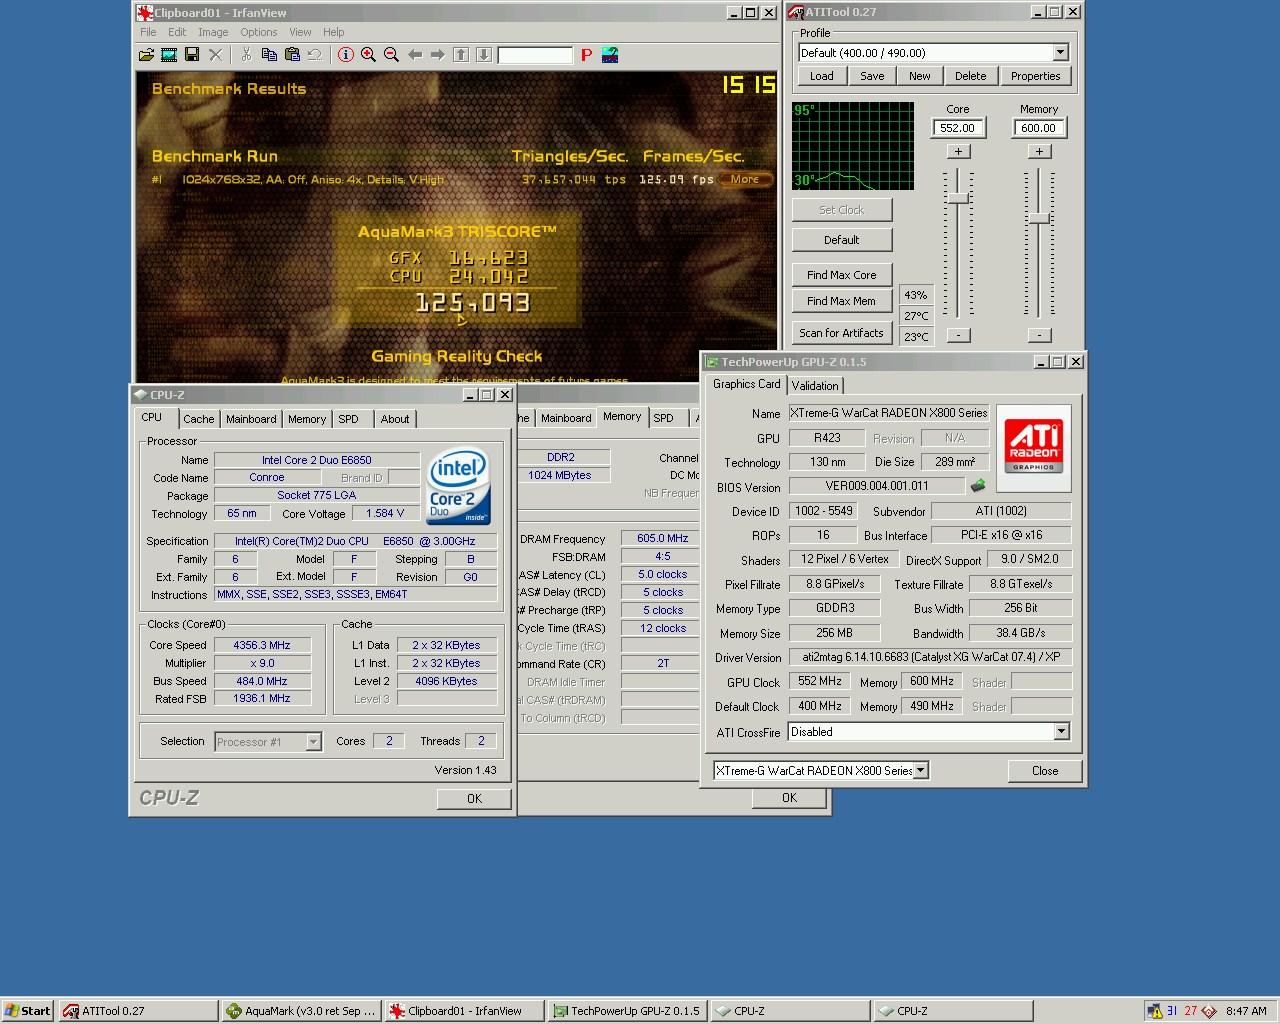Image resolution: width=1280 pixels, height=1024 pixels.
Task: Click the Memory clock 600.00 input field
Action: tap(1039, 128)
